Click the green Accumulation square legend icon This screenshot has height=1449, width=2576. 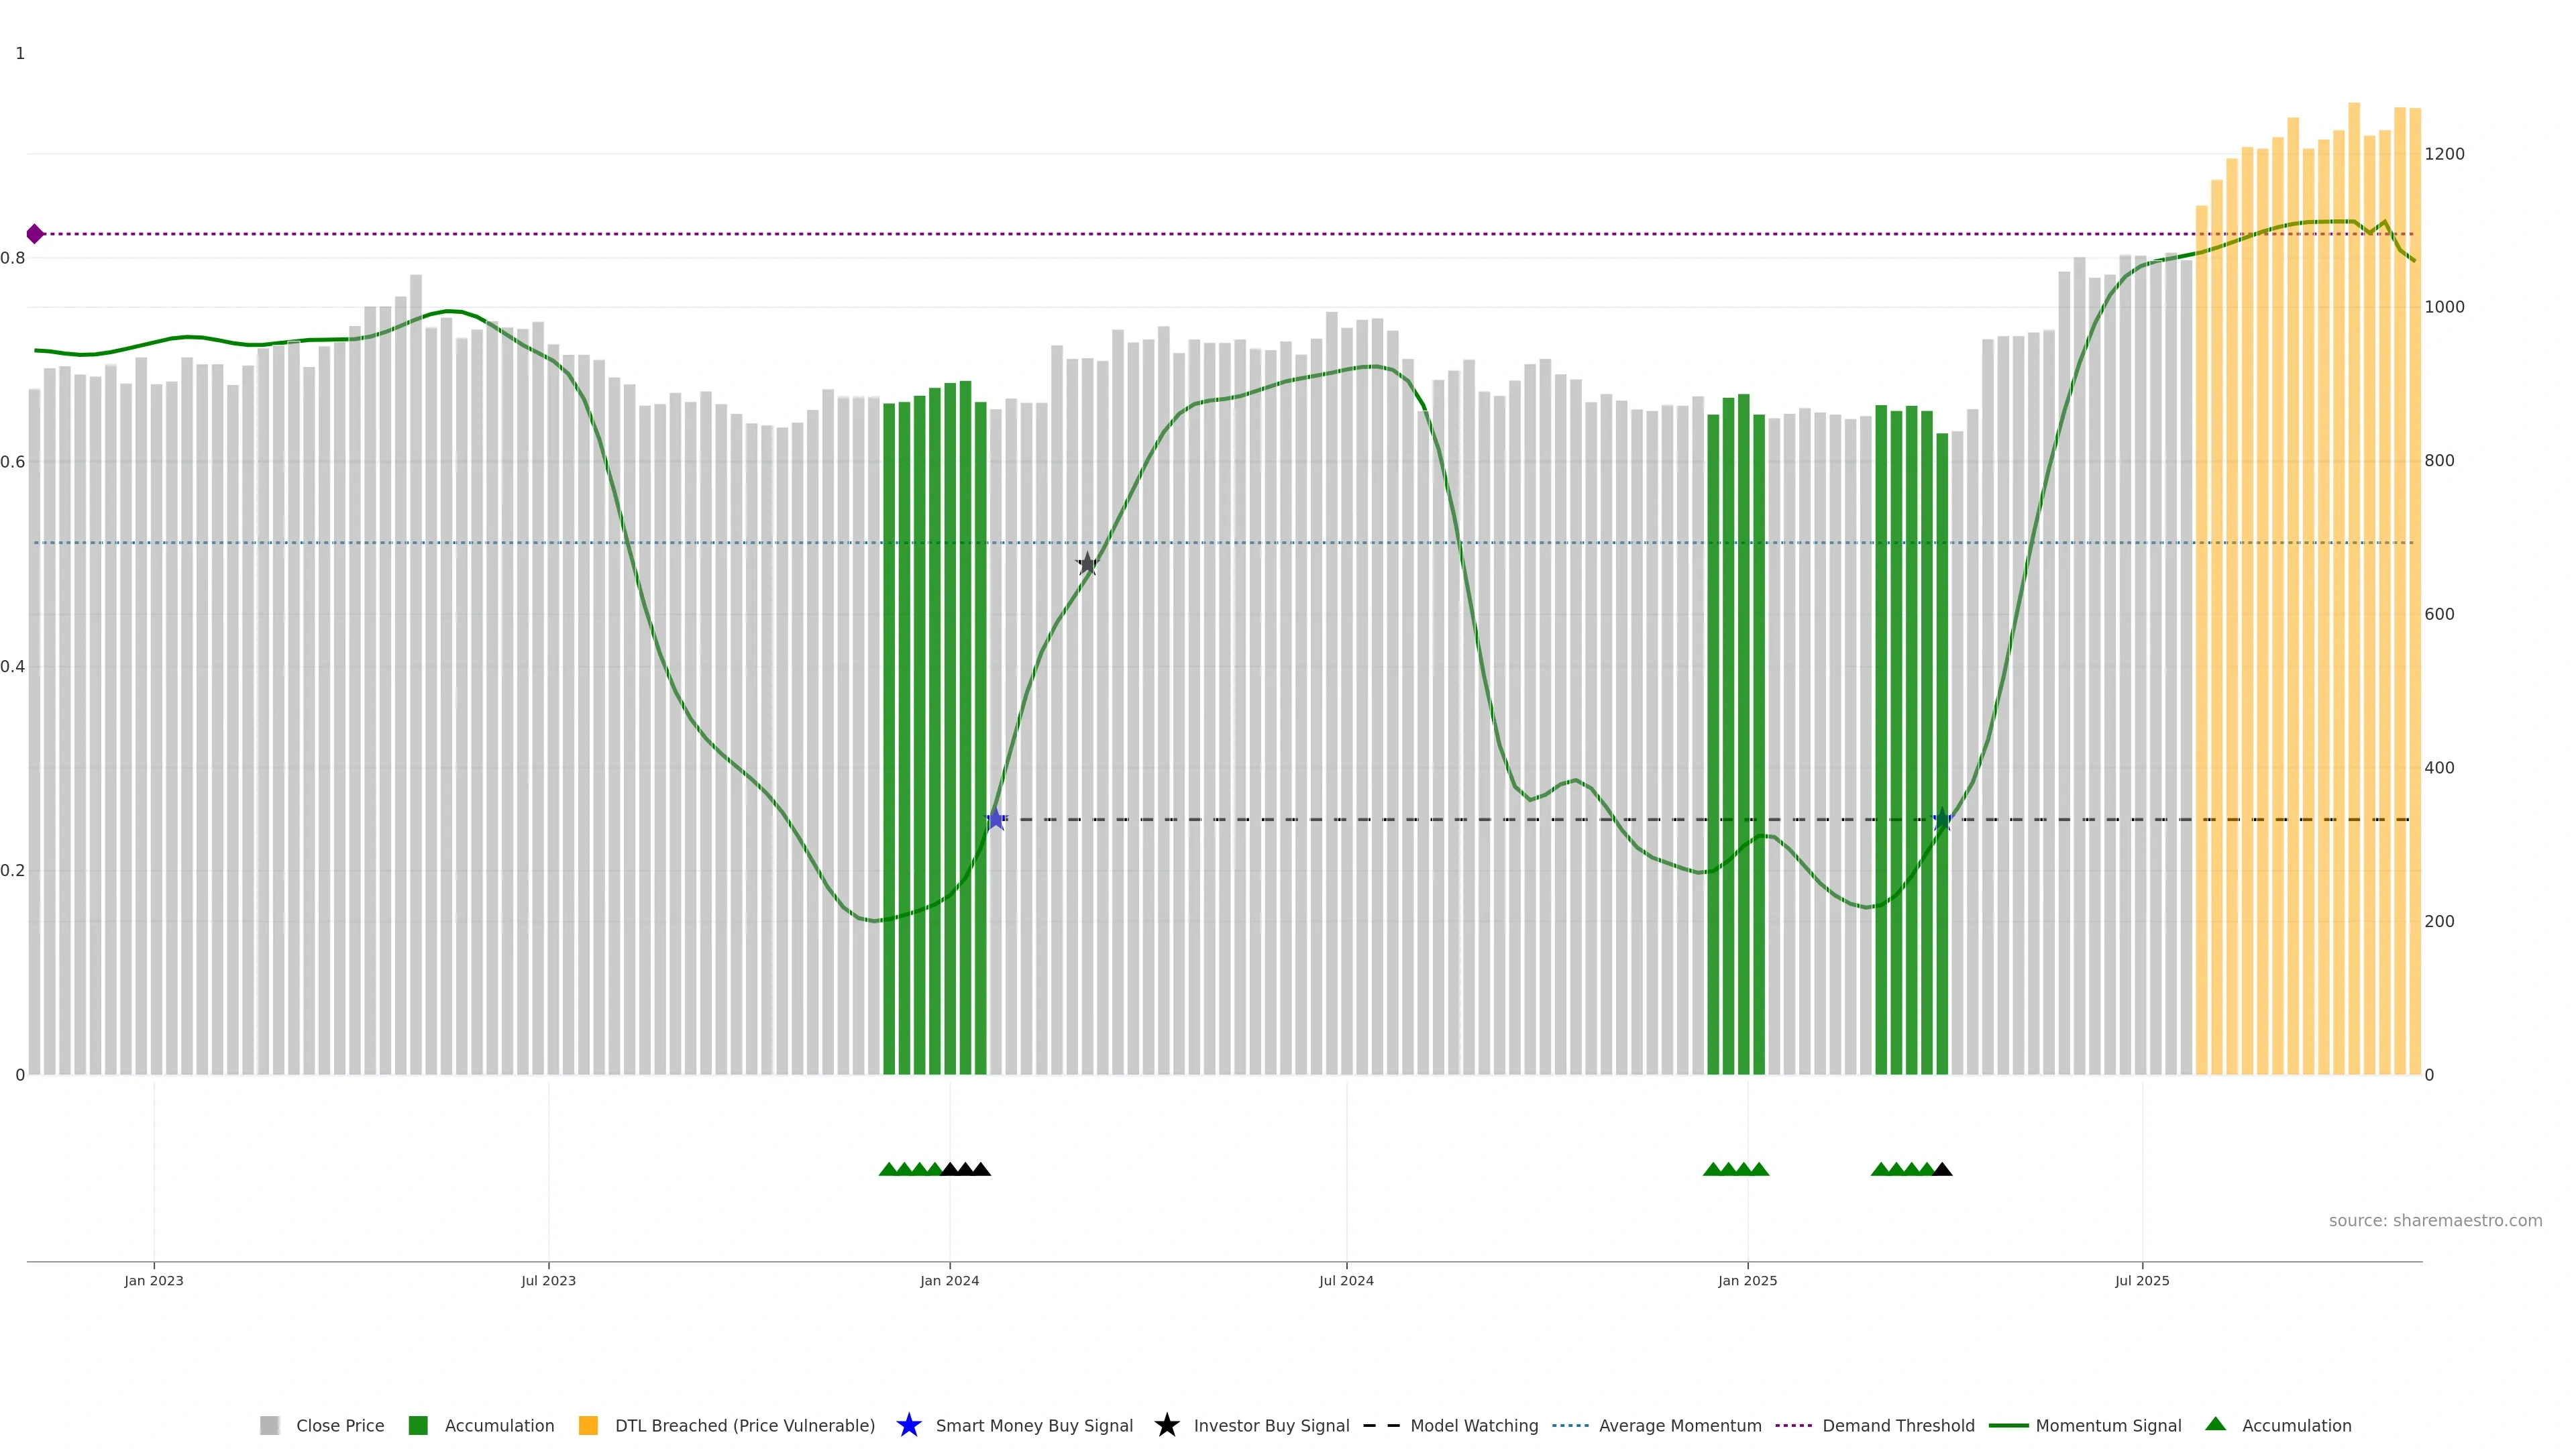coord(418,1425)
